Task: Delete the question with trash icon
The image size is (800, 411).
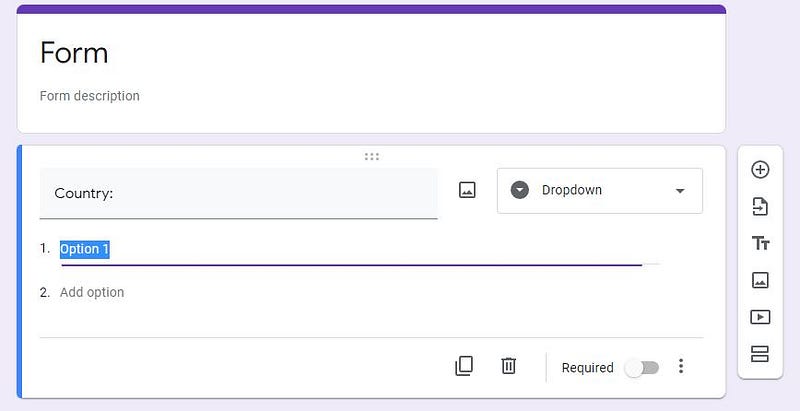Action: click(x=508, y=366)
